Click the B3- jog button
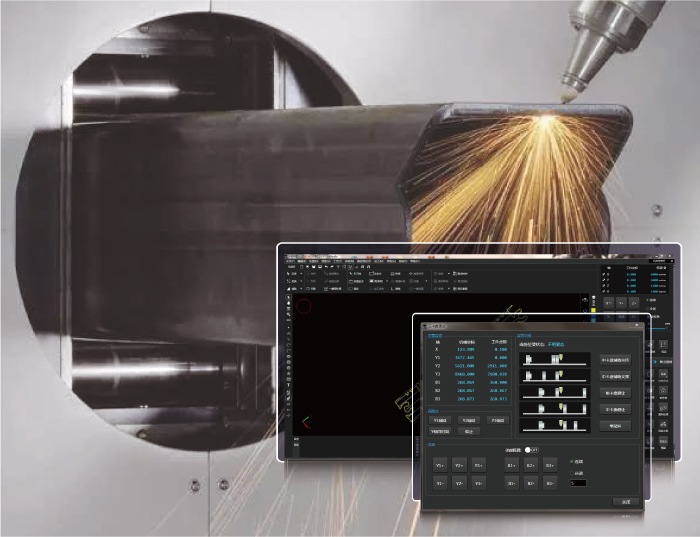 pos(550,483)
